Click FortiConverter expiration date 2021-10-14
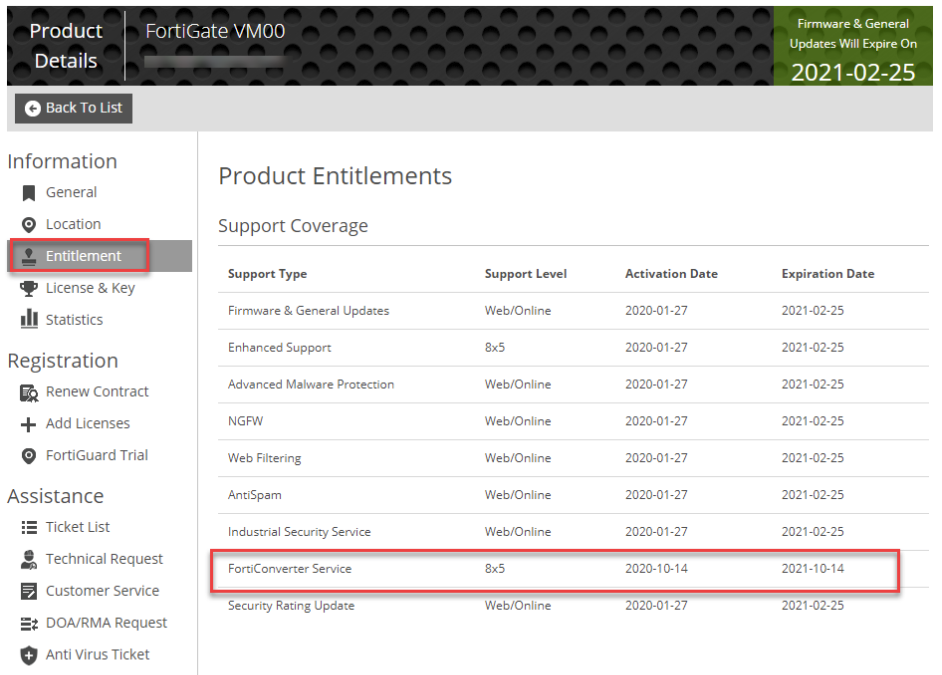942x675 pixels. tap(812, 569)
